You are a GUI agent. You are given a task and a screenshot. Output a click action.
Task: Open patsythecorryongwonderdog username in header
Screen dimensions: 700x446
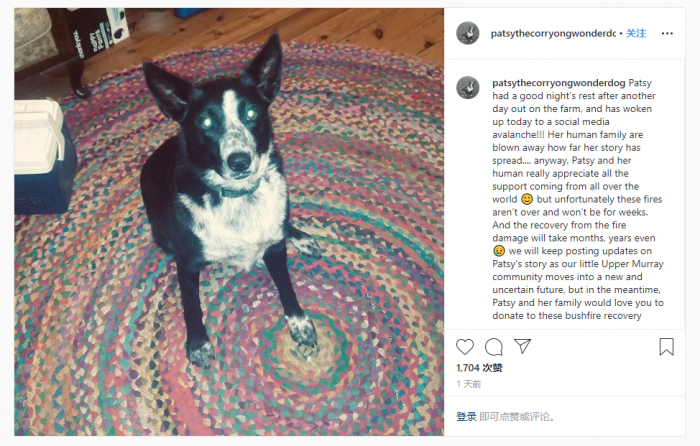(553, 33)
